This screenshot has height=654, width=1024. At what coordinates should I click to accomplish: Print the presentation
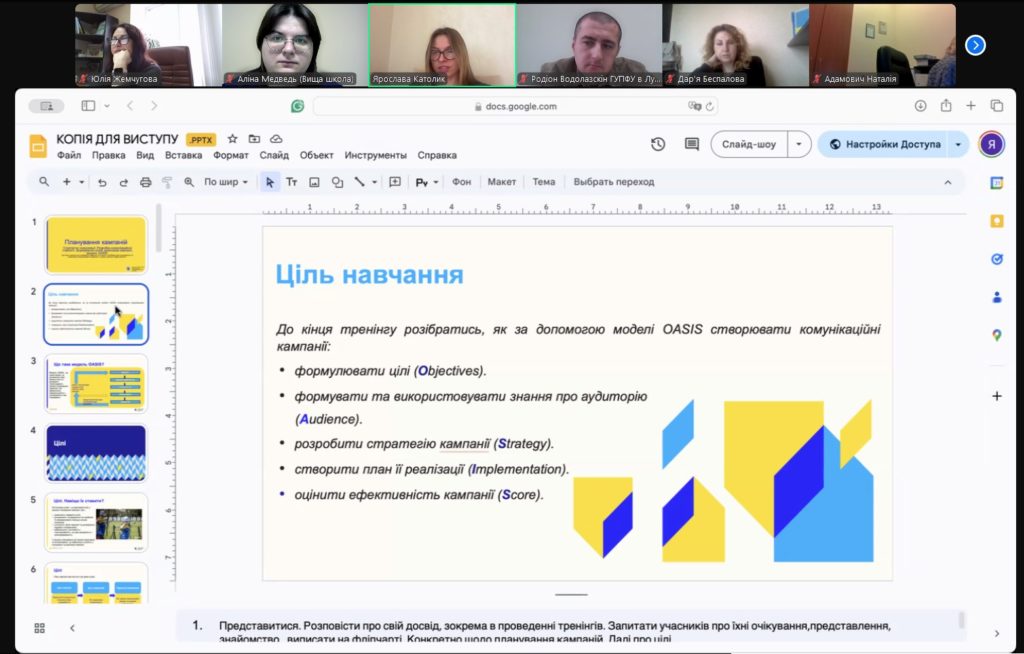pyautogui.click(x=146, y=182)
